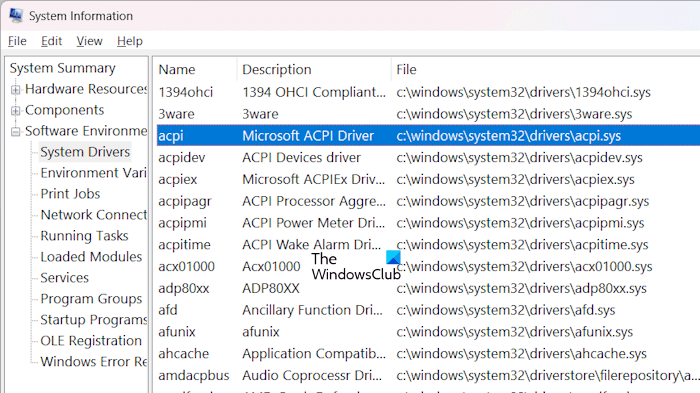
Task: Click the 1394ohci.sys file path
Action: (523, 92)
